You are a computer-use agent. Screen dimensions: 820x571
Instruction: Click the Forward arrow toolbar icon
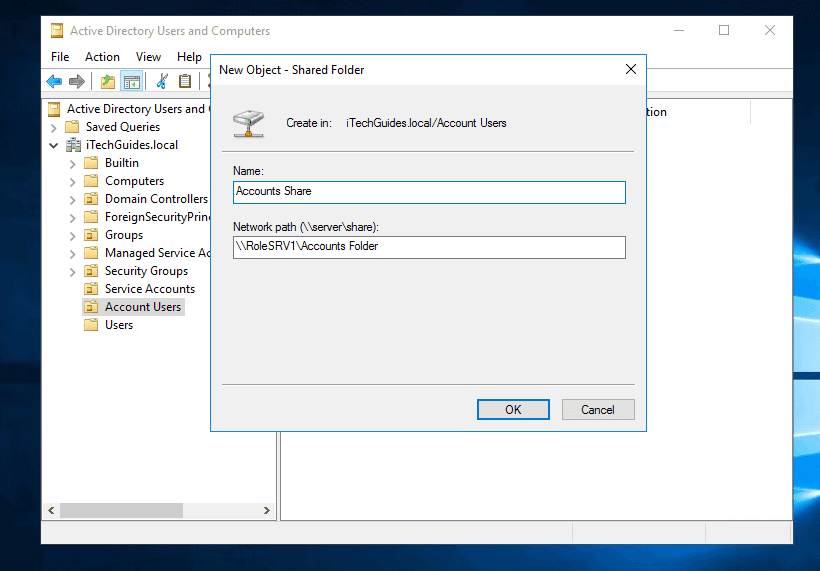click(x=76, y=81)
